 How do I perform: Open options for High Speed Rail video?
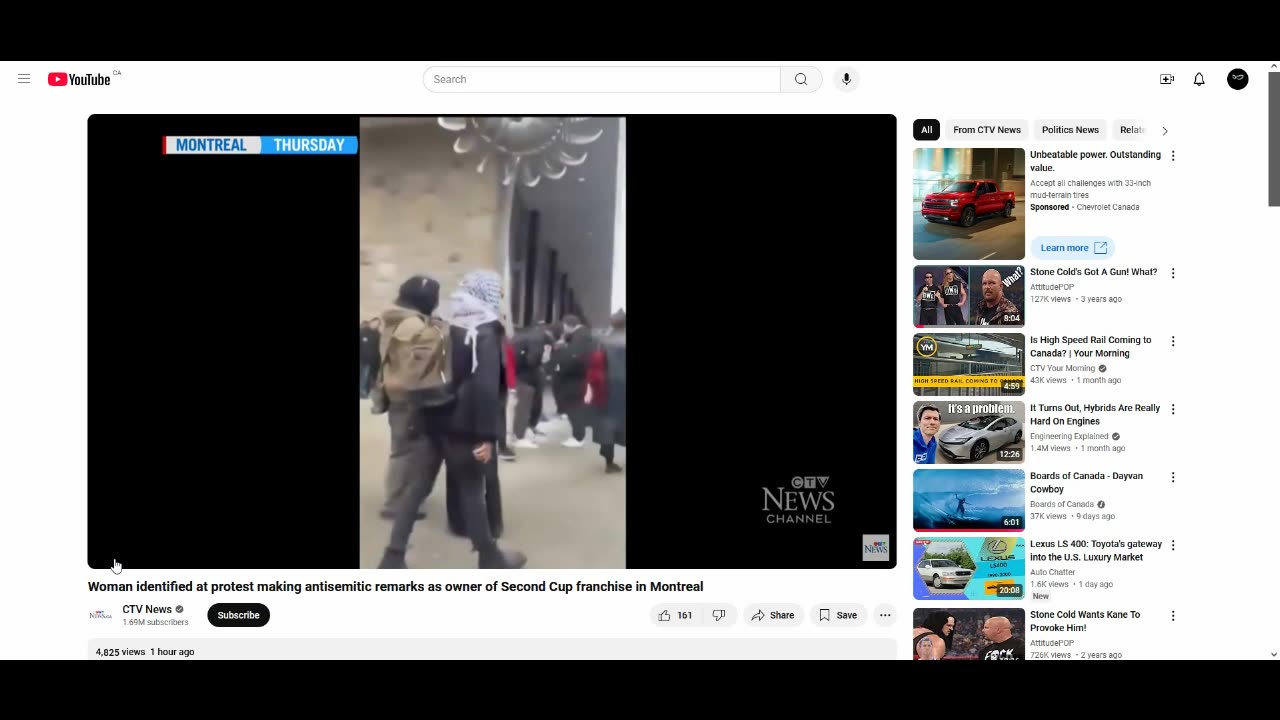[1173, 341]
